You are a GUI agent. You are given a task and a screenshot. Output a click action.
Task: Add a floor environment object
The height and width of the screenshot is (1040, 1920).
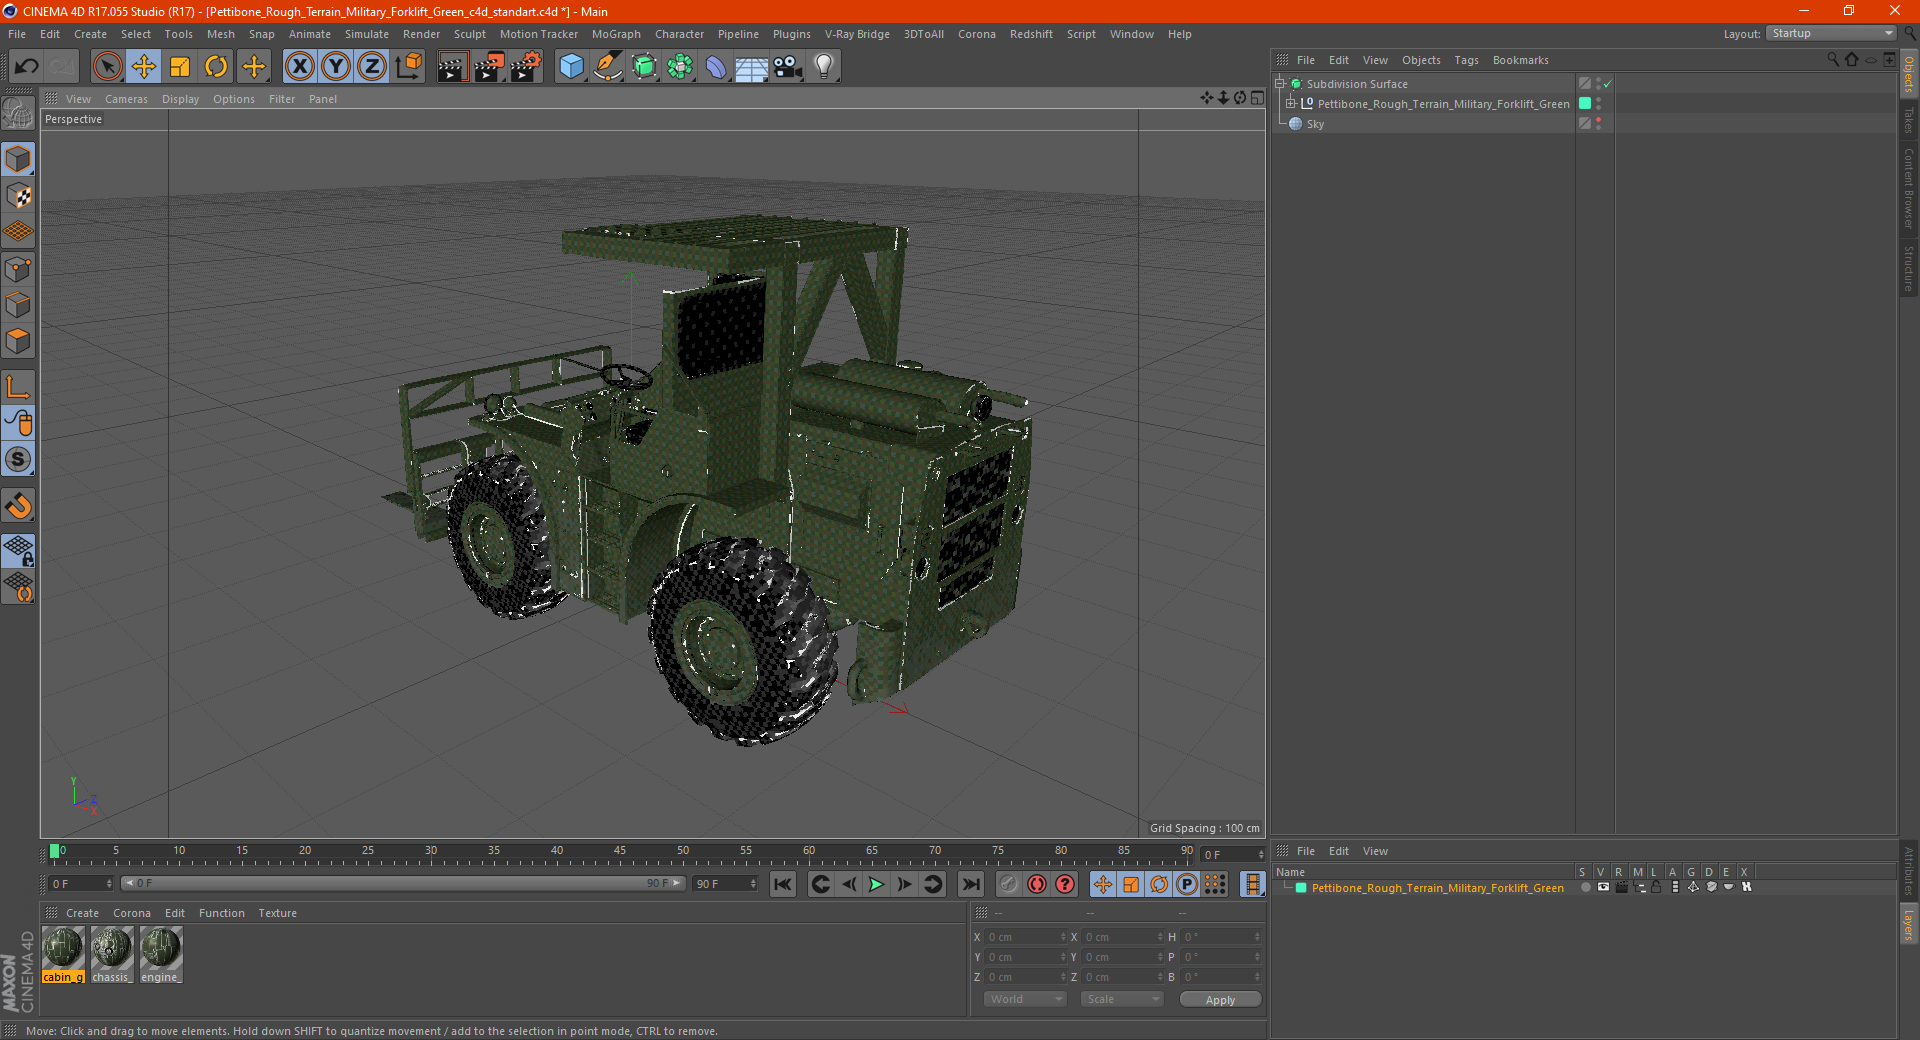[752, 67]
